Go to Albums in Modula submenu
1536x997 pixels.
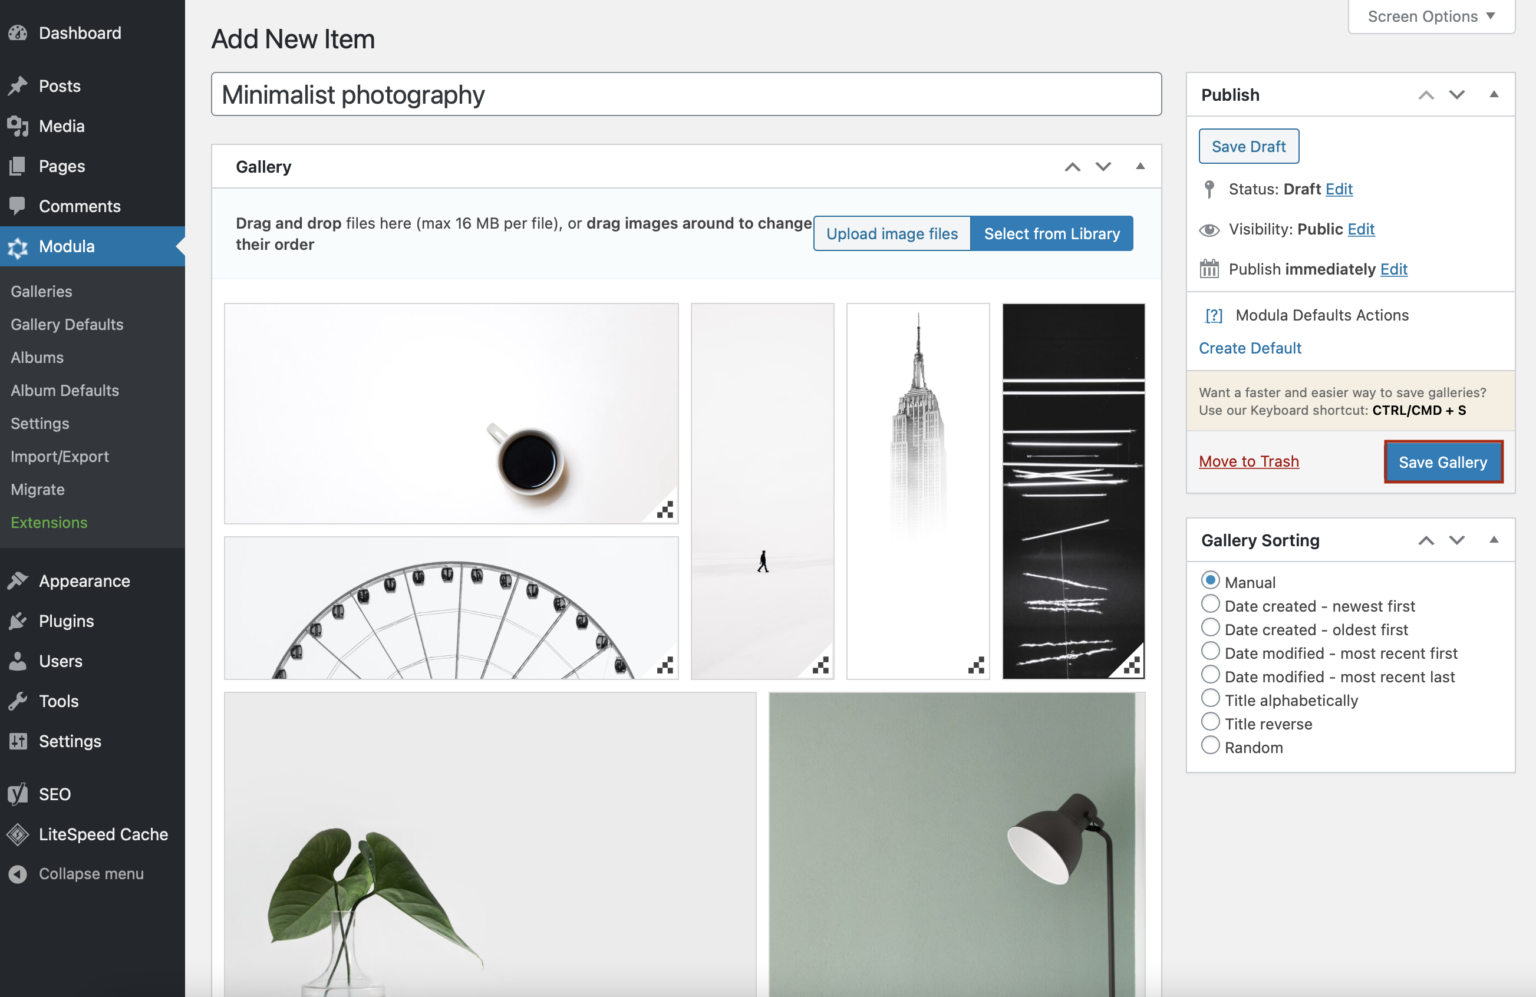[x=37, y=358]
